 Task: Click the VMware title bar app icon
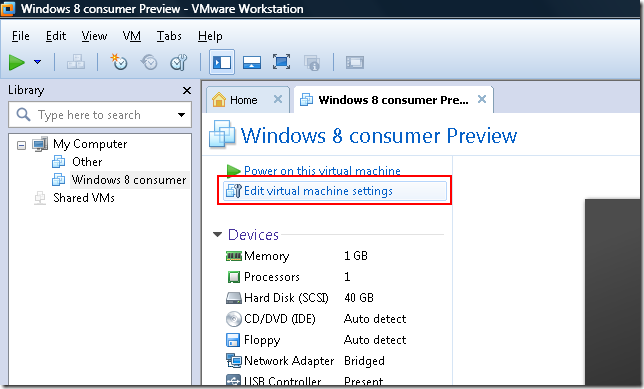coord(8,8)
